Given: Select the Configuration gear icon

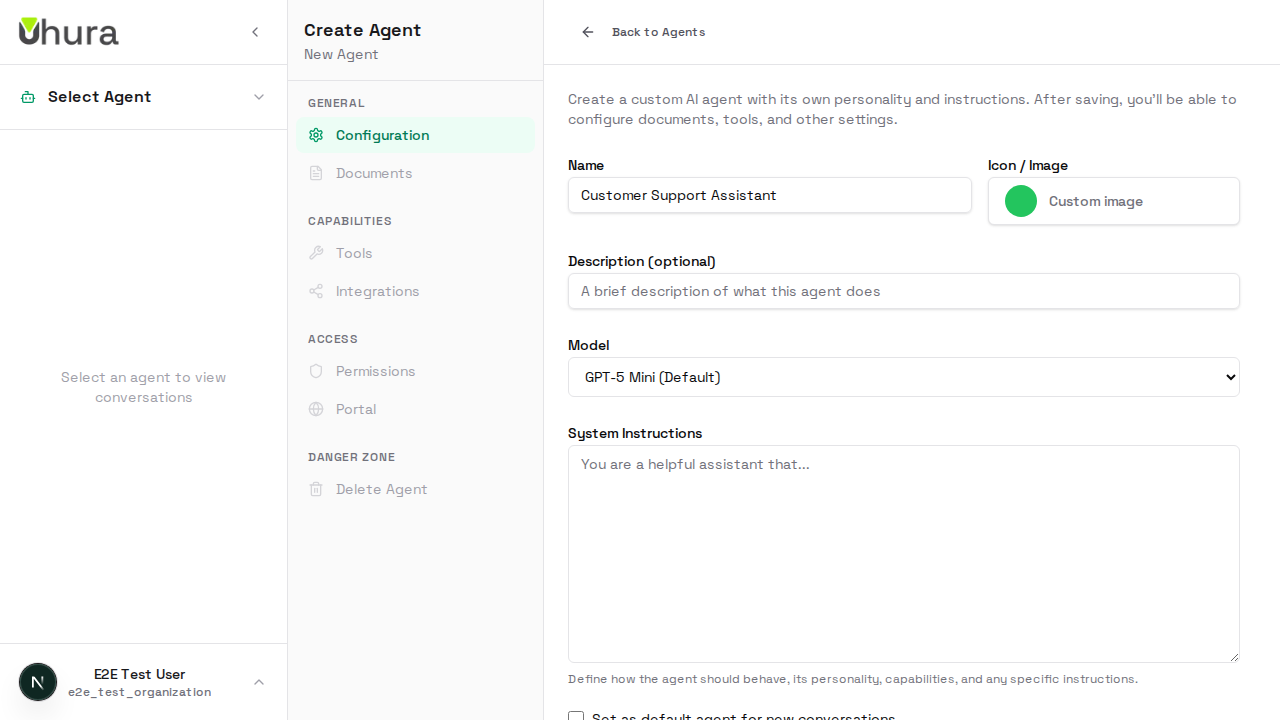Looking at the screenshot, I should pos(316,135).
